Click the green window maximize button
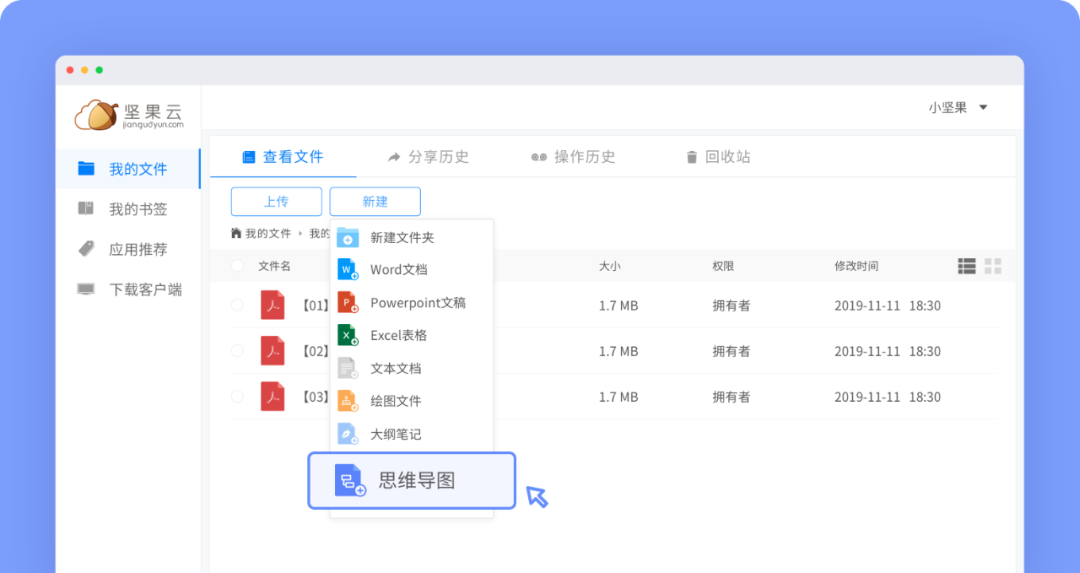 pos(99,70)
